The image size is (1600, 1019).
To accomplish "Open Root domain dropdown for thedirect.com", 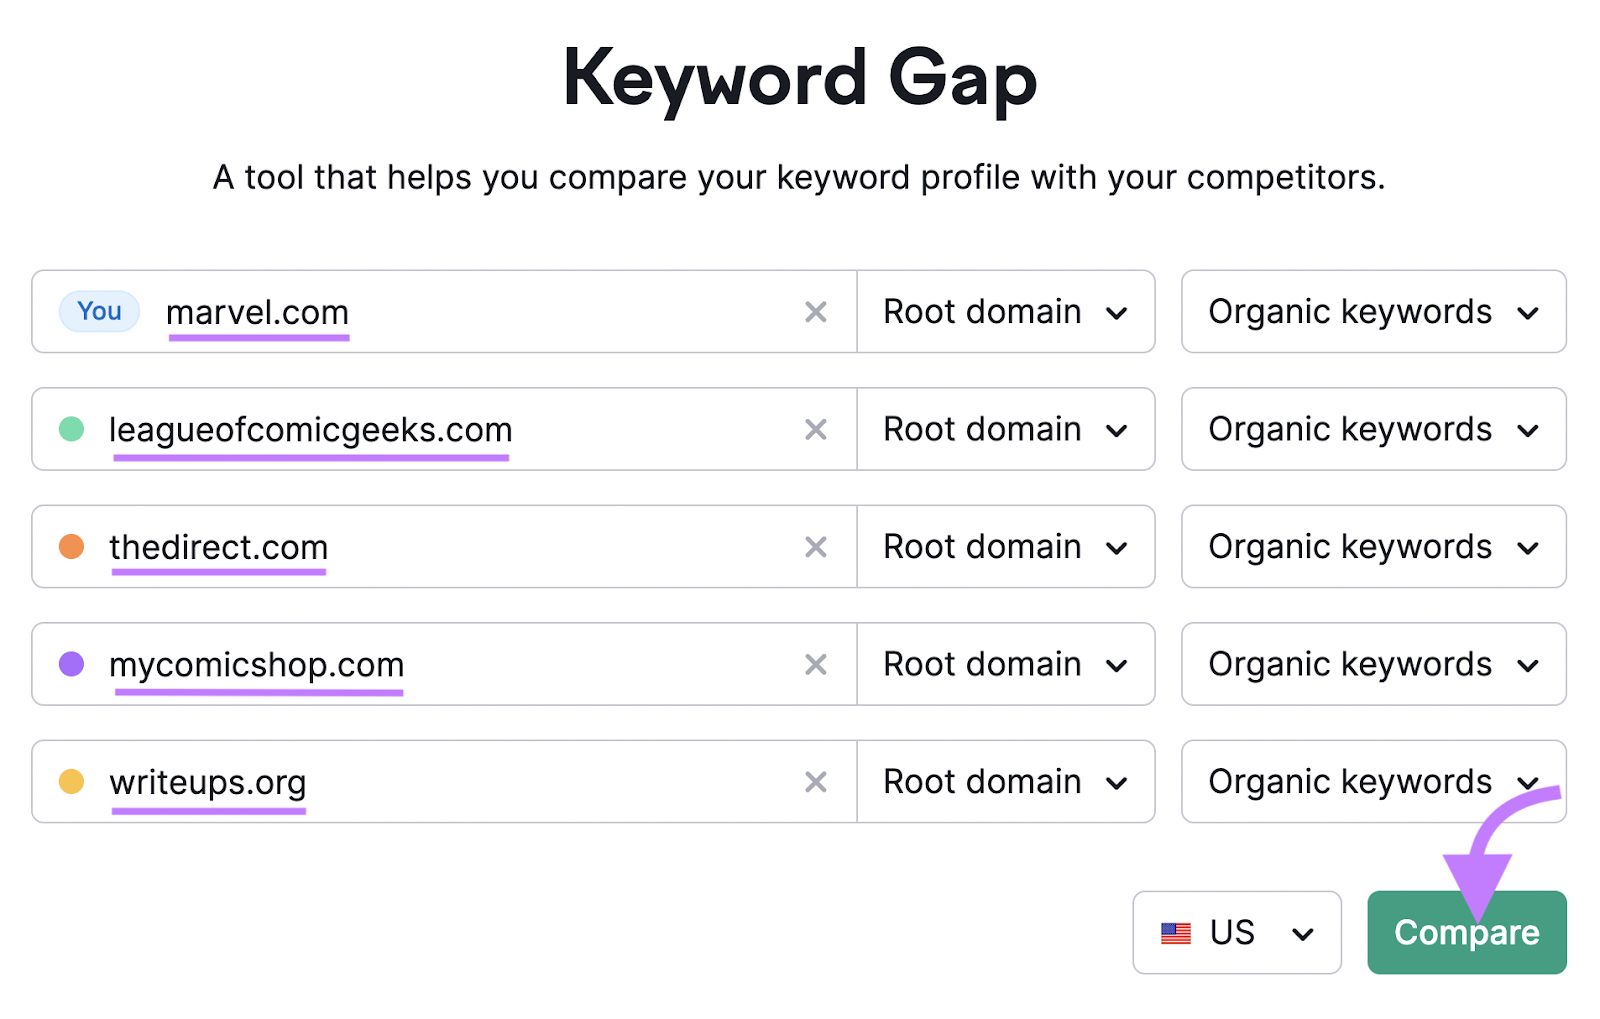I will click(x=1005, y=547).
